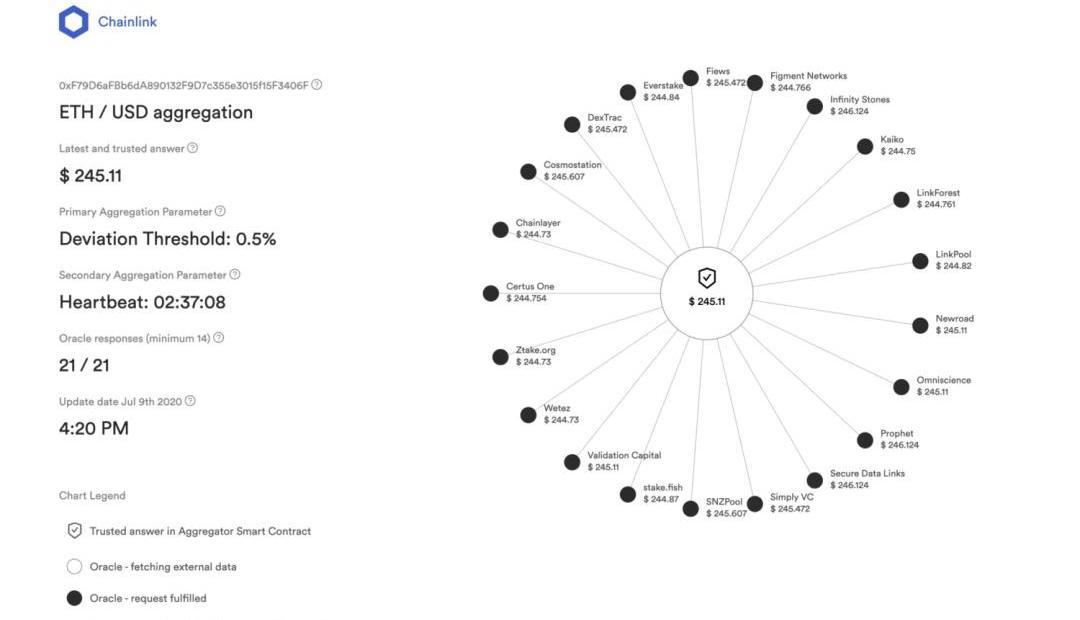The width and height of the screenshot is (1080, 620).
Task: Click help icon beside Oracle responses
Action: click(x=219, y=338)
